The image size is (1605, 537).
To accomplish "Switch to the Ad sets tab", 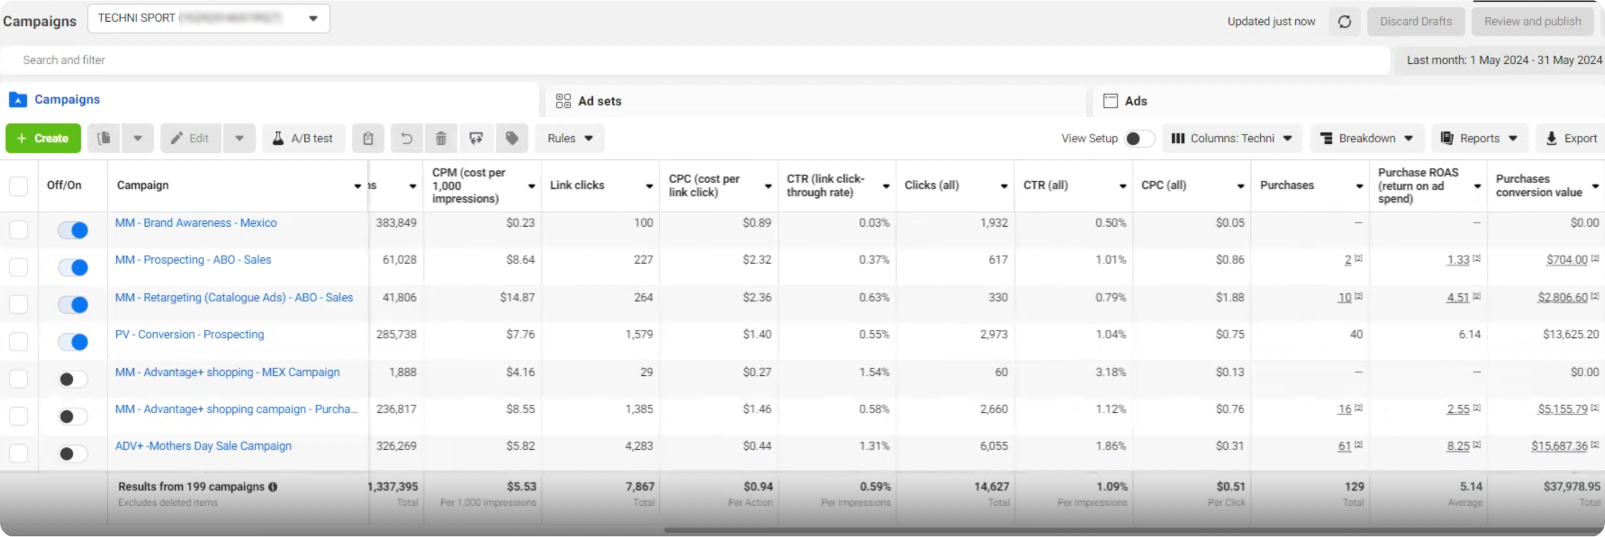I will click(x=599, y=101).
